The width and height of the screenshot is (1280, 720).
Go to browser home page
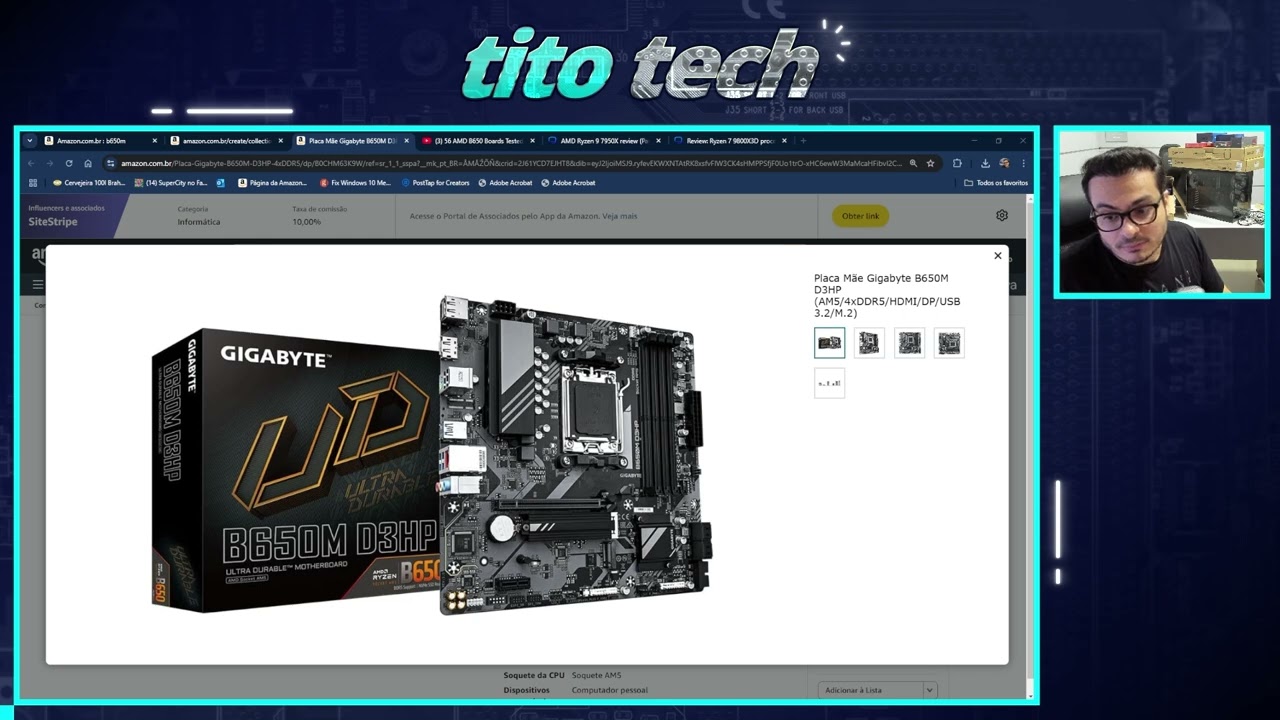point(88,163)
